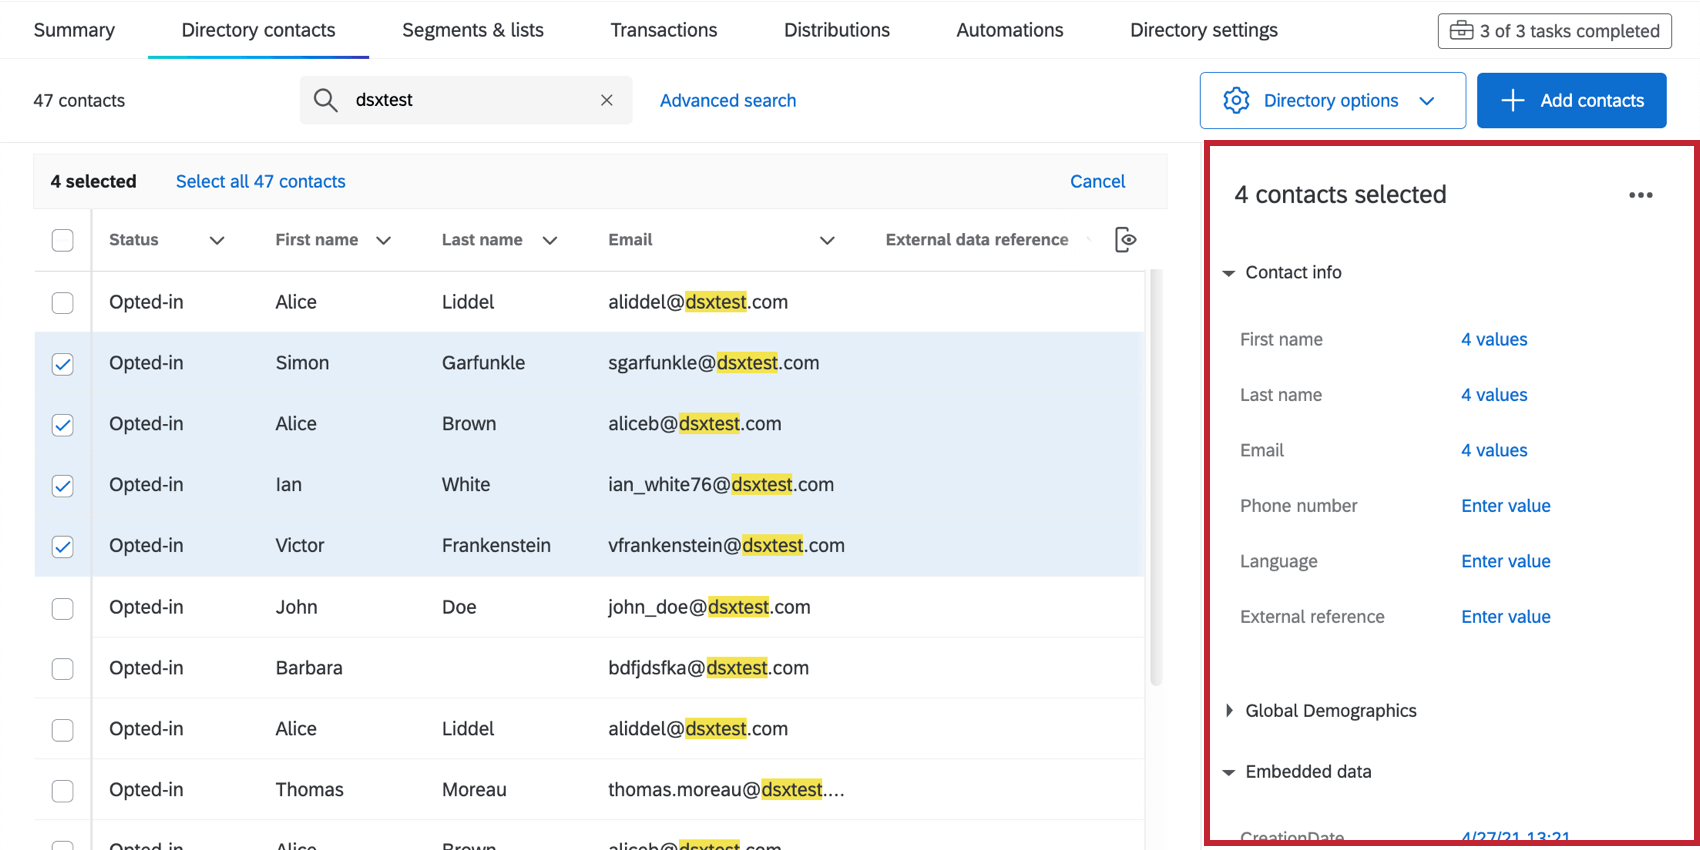Uncheck the Ian White row checkbox

(x=62, y=486)
